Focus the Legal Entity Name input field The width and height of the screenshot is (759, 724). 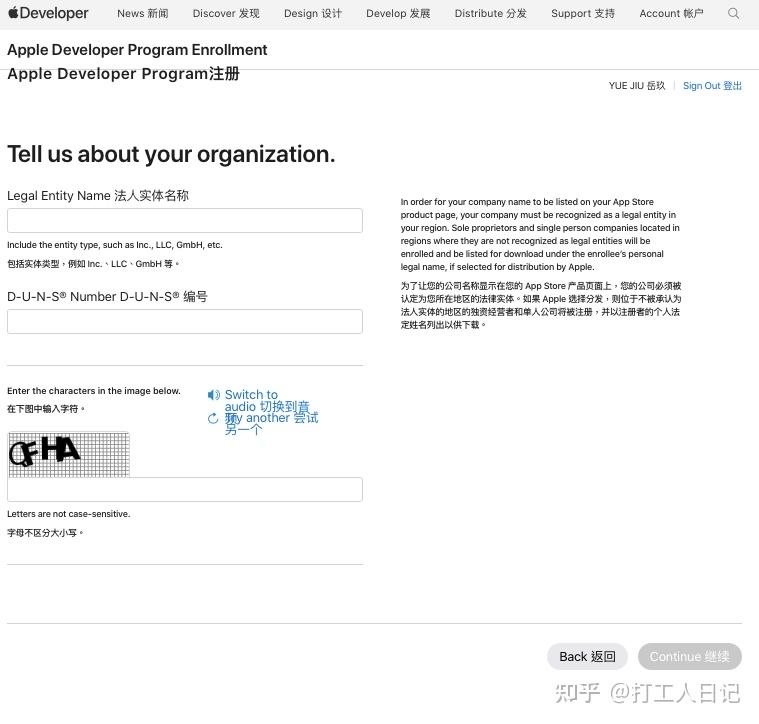pos(185,221)
